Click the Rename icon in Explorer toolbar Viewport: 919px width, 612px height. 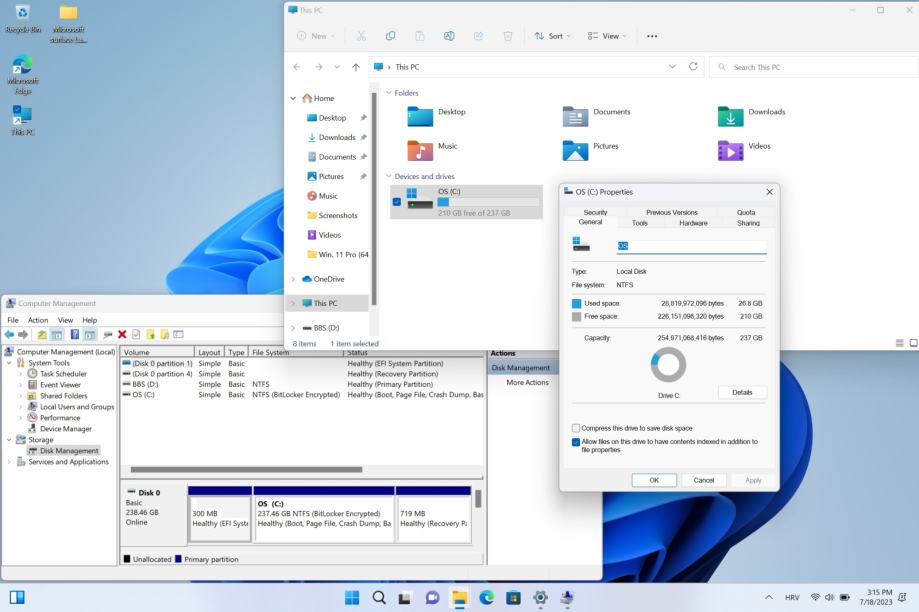click(449, 36)
